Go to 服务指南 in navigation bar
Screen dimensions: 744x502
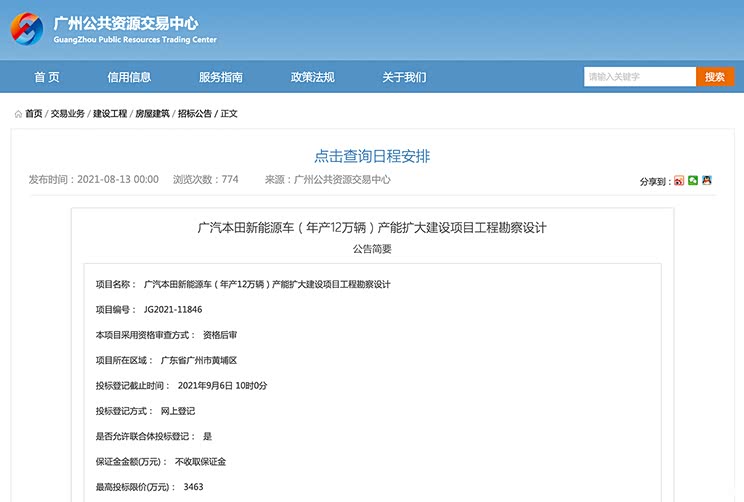pyautogui.click(x=220, y=77)
